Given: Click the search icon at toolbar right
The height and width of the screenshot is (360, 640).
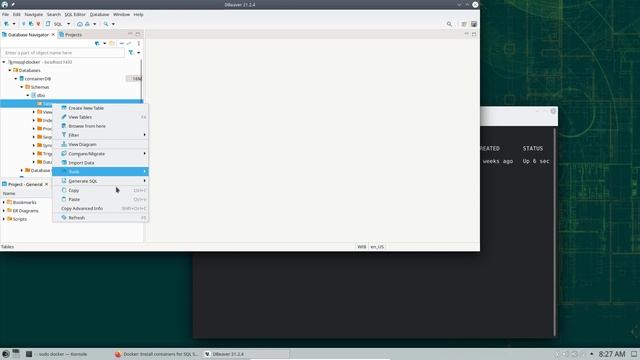Looking at the screenshot, I should coord(449,24).
